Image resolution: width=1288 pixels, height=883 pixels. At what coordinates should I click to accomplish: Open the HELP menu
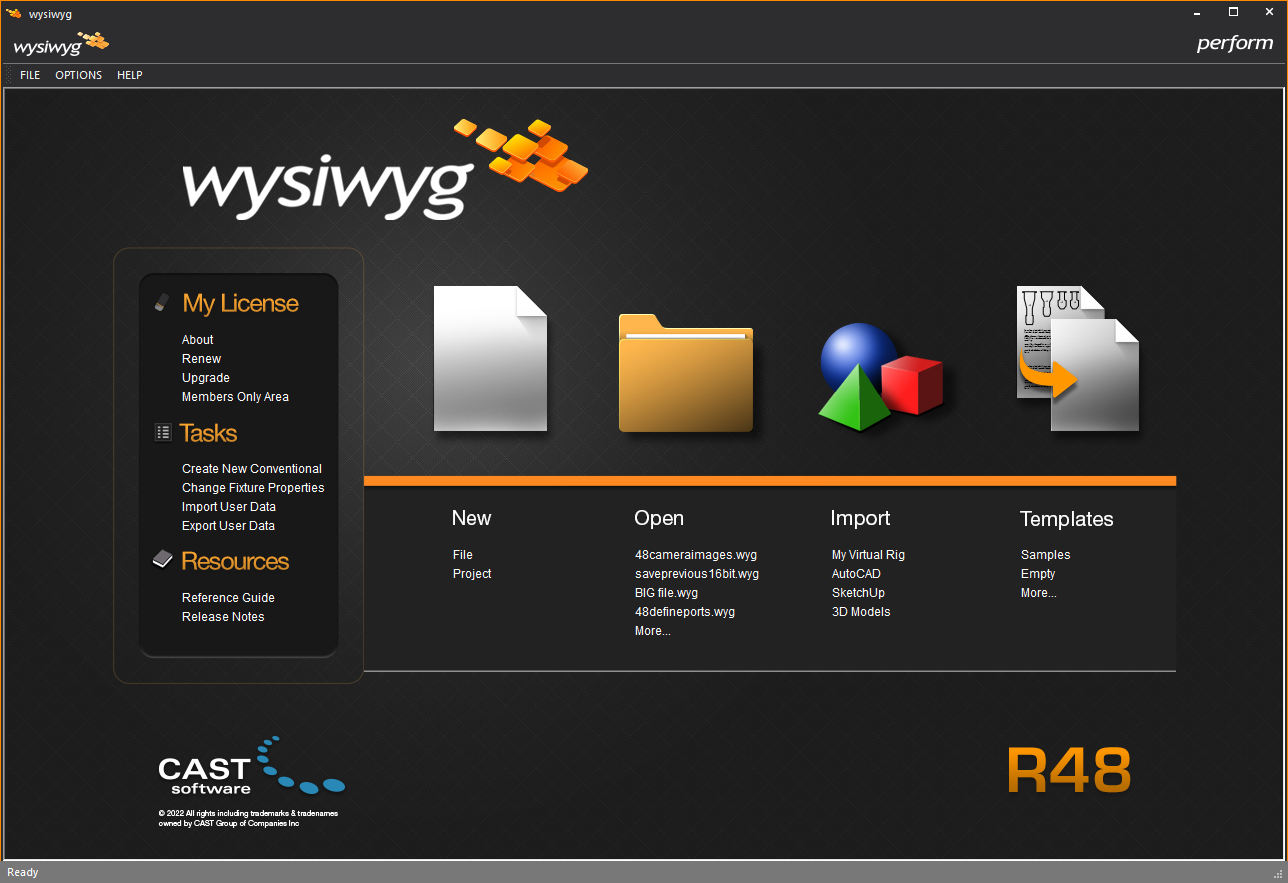point(130,75)
